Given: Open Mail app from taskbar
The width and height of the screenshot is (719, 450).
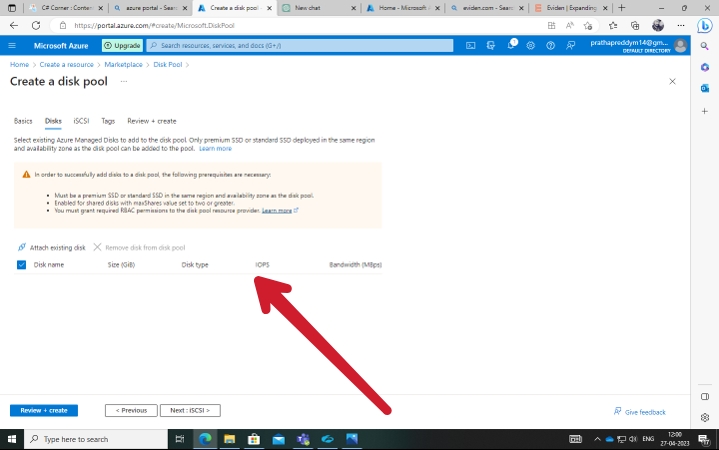Looking at the screenshot, I should 278,439.
